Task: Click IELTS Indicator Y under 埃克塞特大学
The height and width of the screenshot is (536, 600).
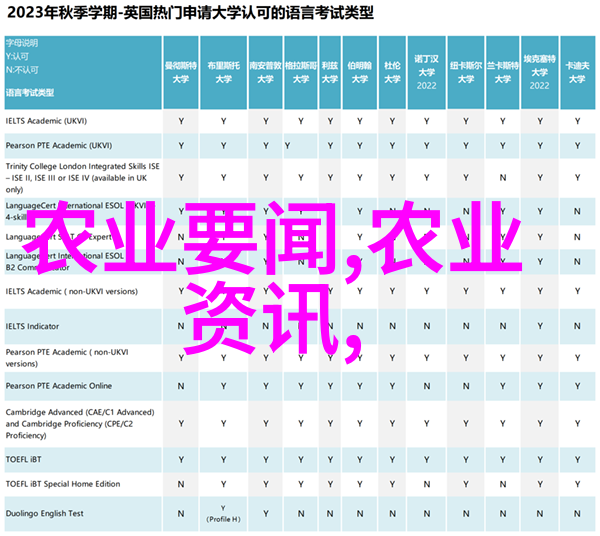Action: (540, 326)
